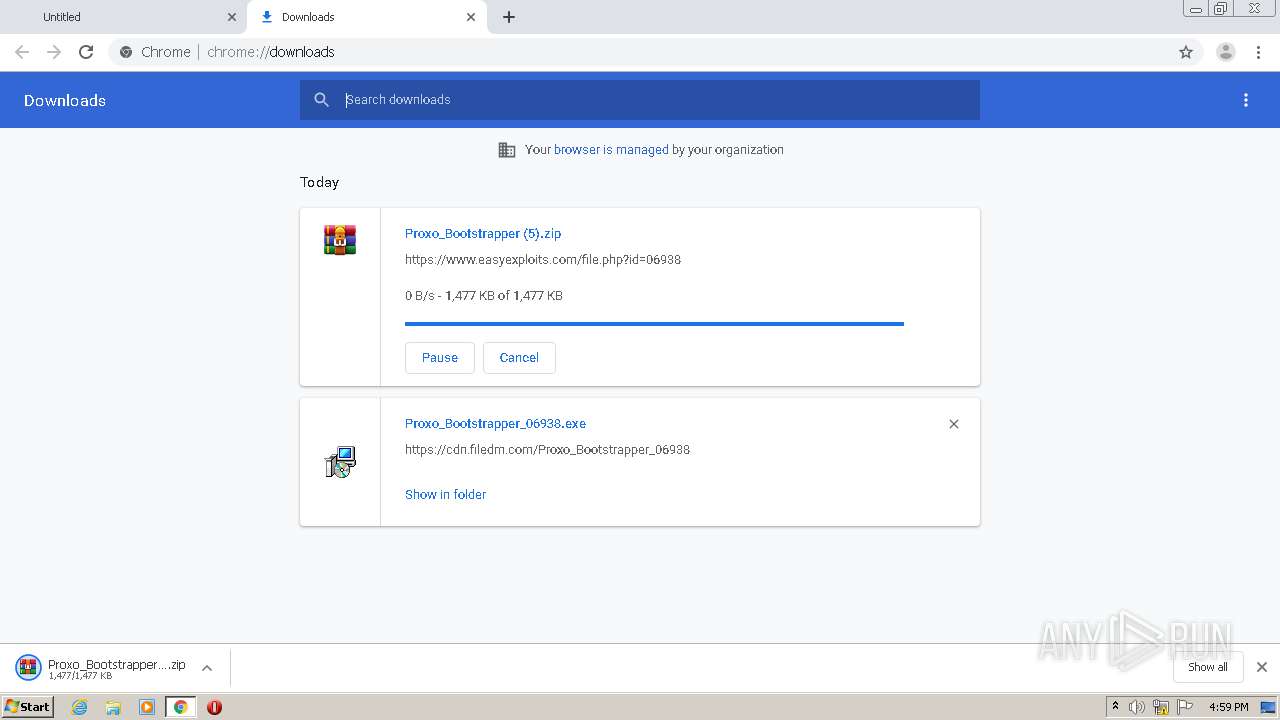Remove Proxo_Bootstrapper_06938.exe from the list

(x=954, y=424)
